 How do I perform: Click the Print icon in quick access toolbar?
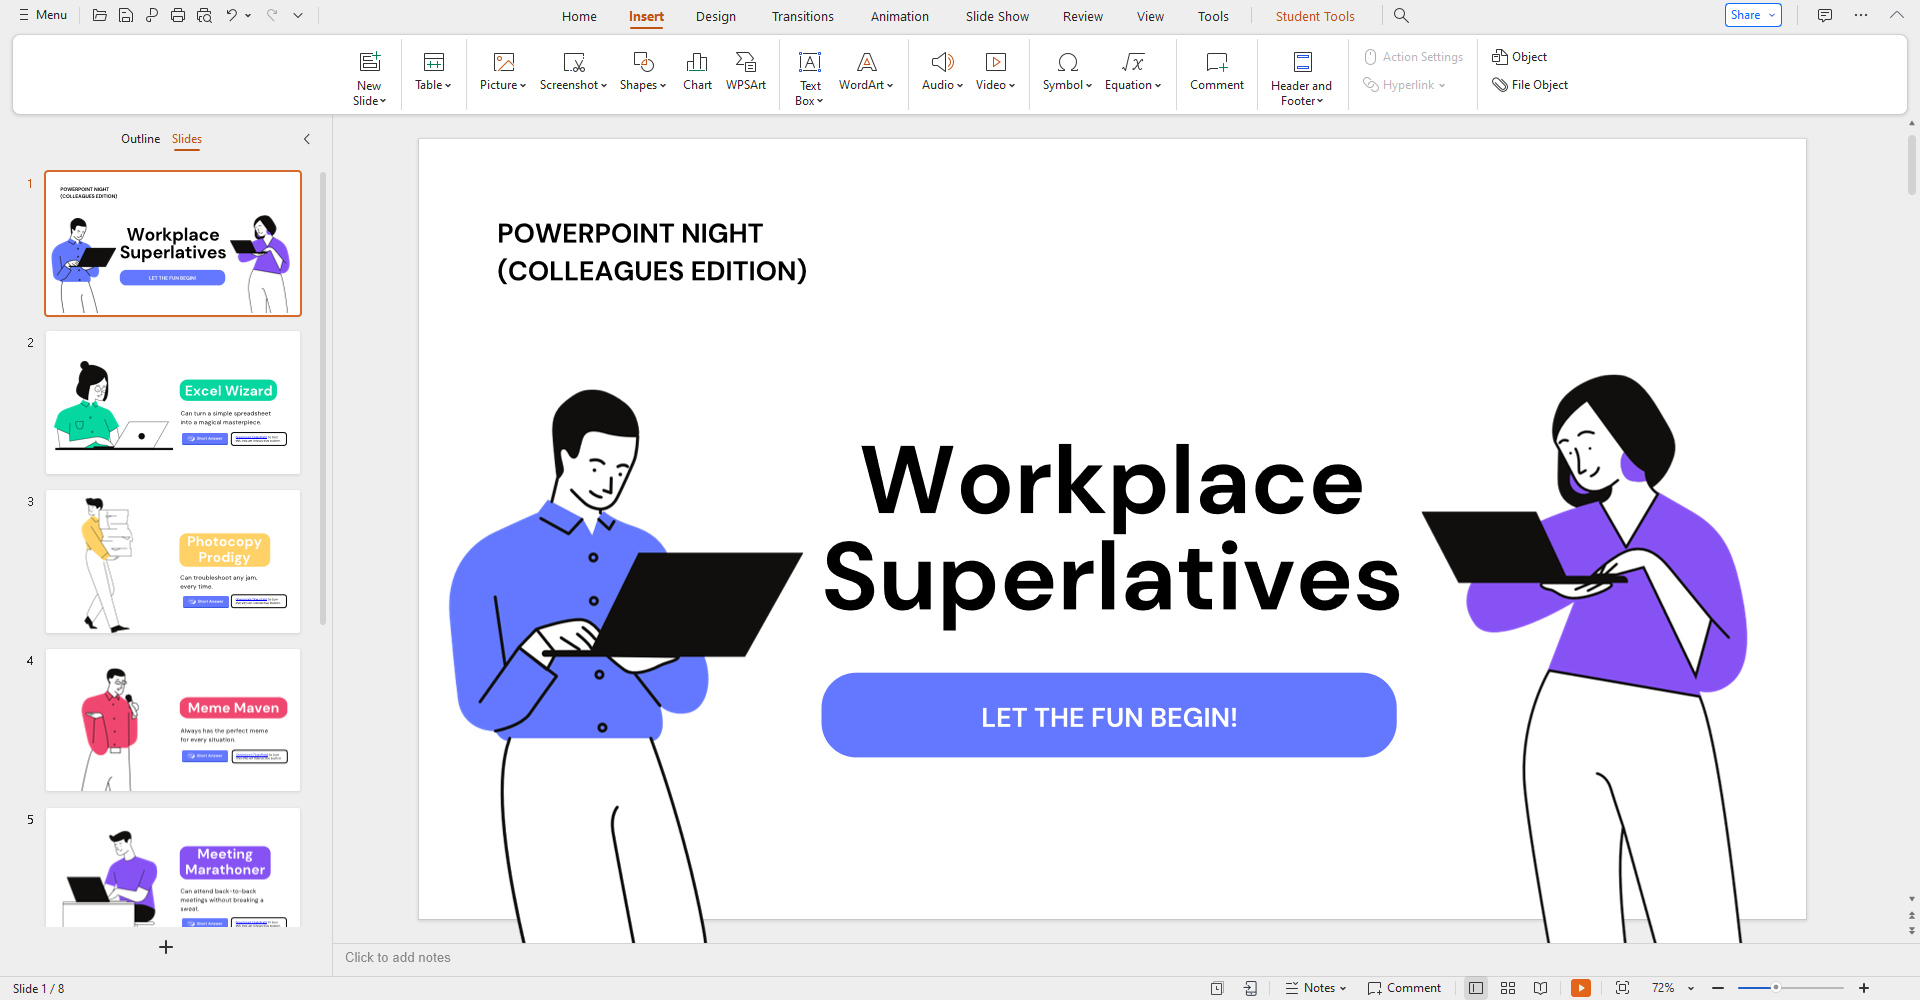(x=178, y=16)
